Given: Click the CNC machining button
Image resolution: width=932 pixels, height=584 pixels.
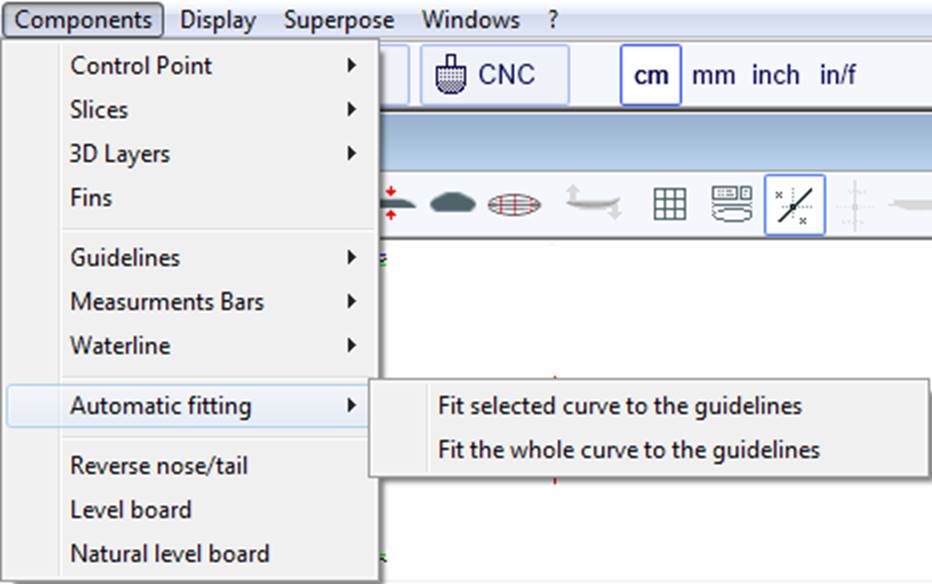Looking at the screenshot, I should 493,75.
